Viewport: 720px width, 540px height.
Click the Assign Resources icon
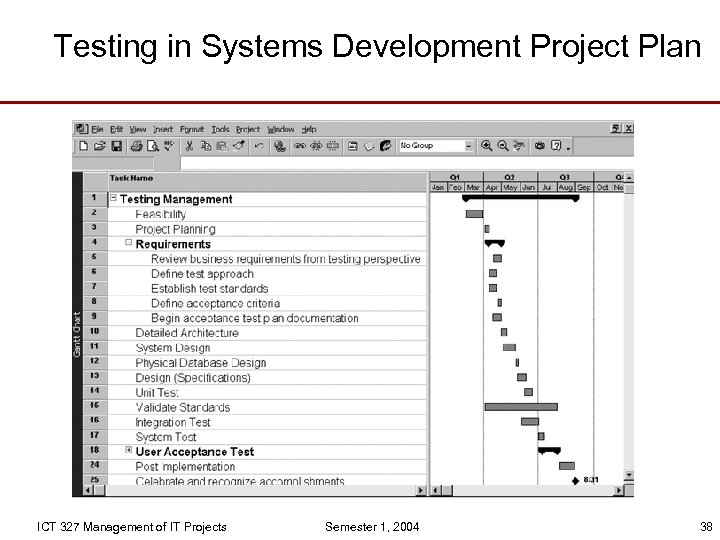pyautogui.click(x=386, y=146)
